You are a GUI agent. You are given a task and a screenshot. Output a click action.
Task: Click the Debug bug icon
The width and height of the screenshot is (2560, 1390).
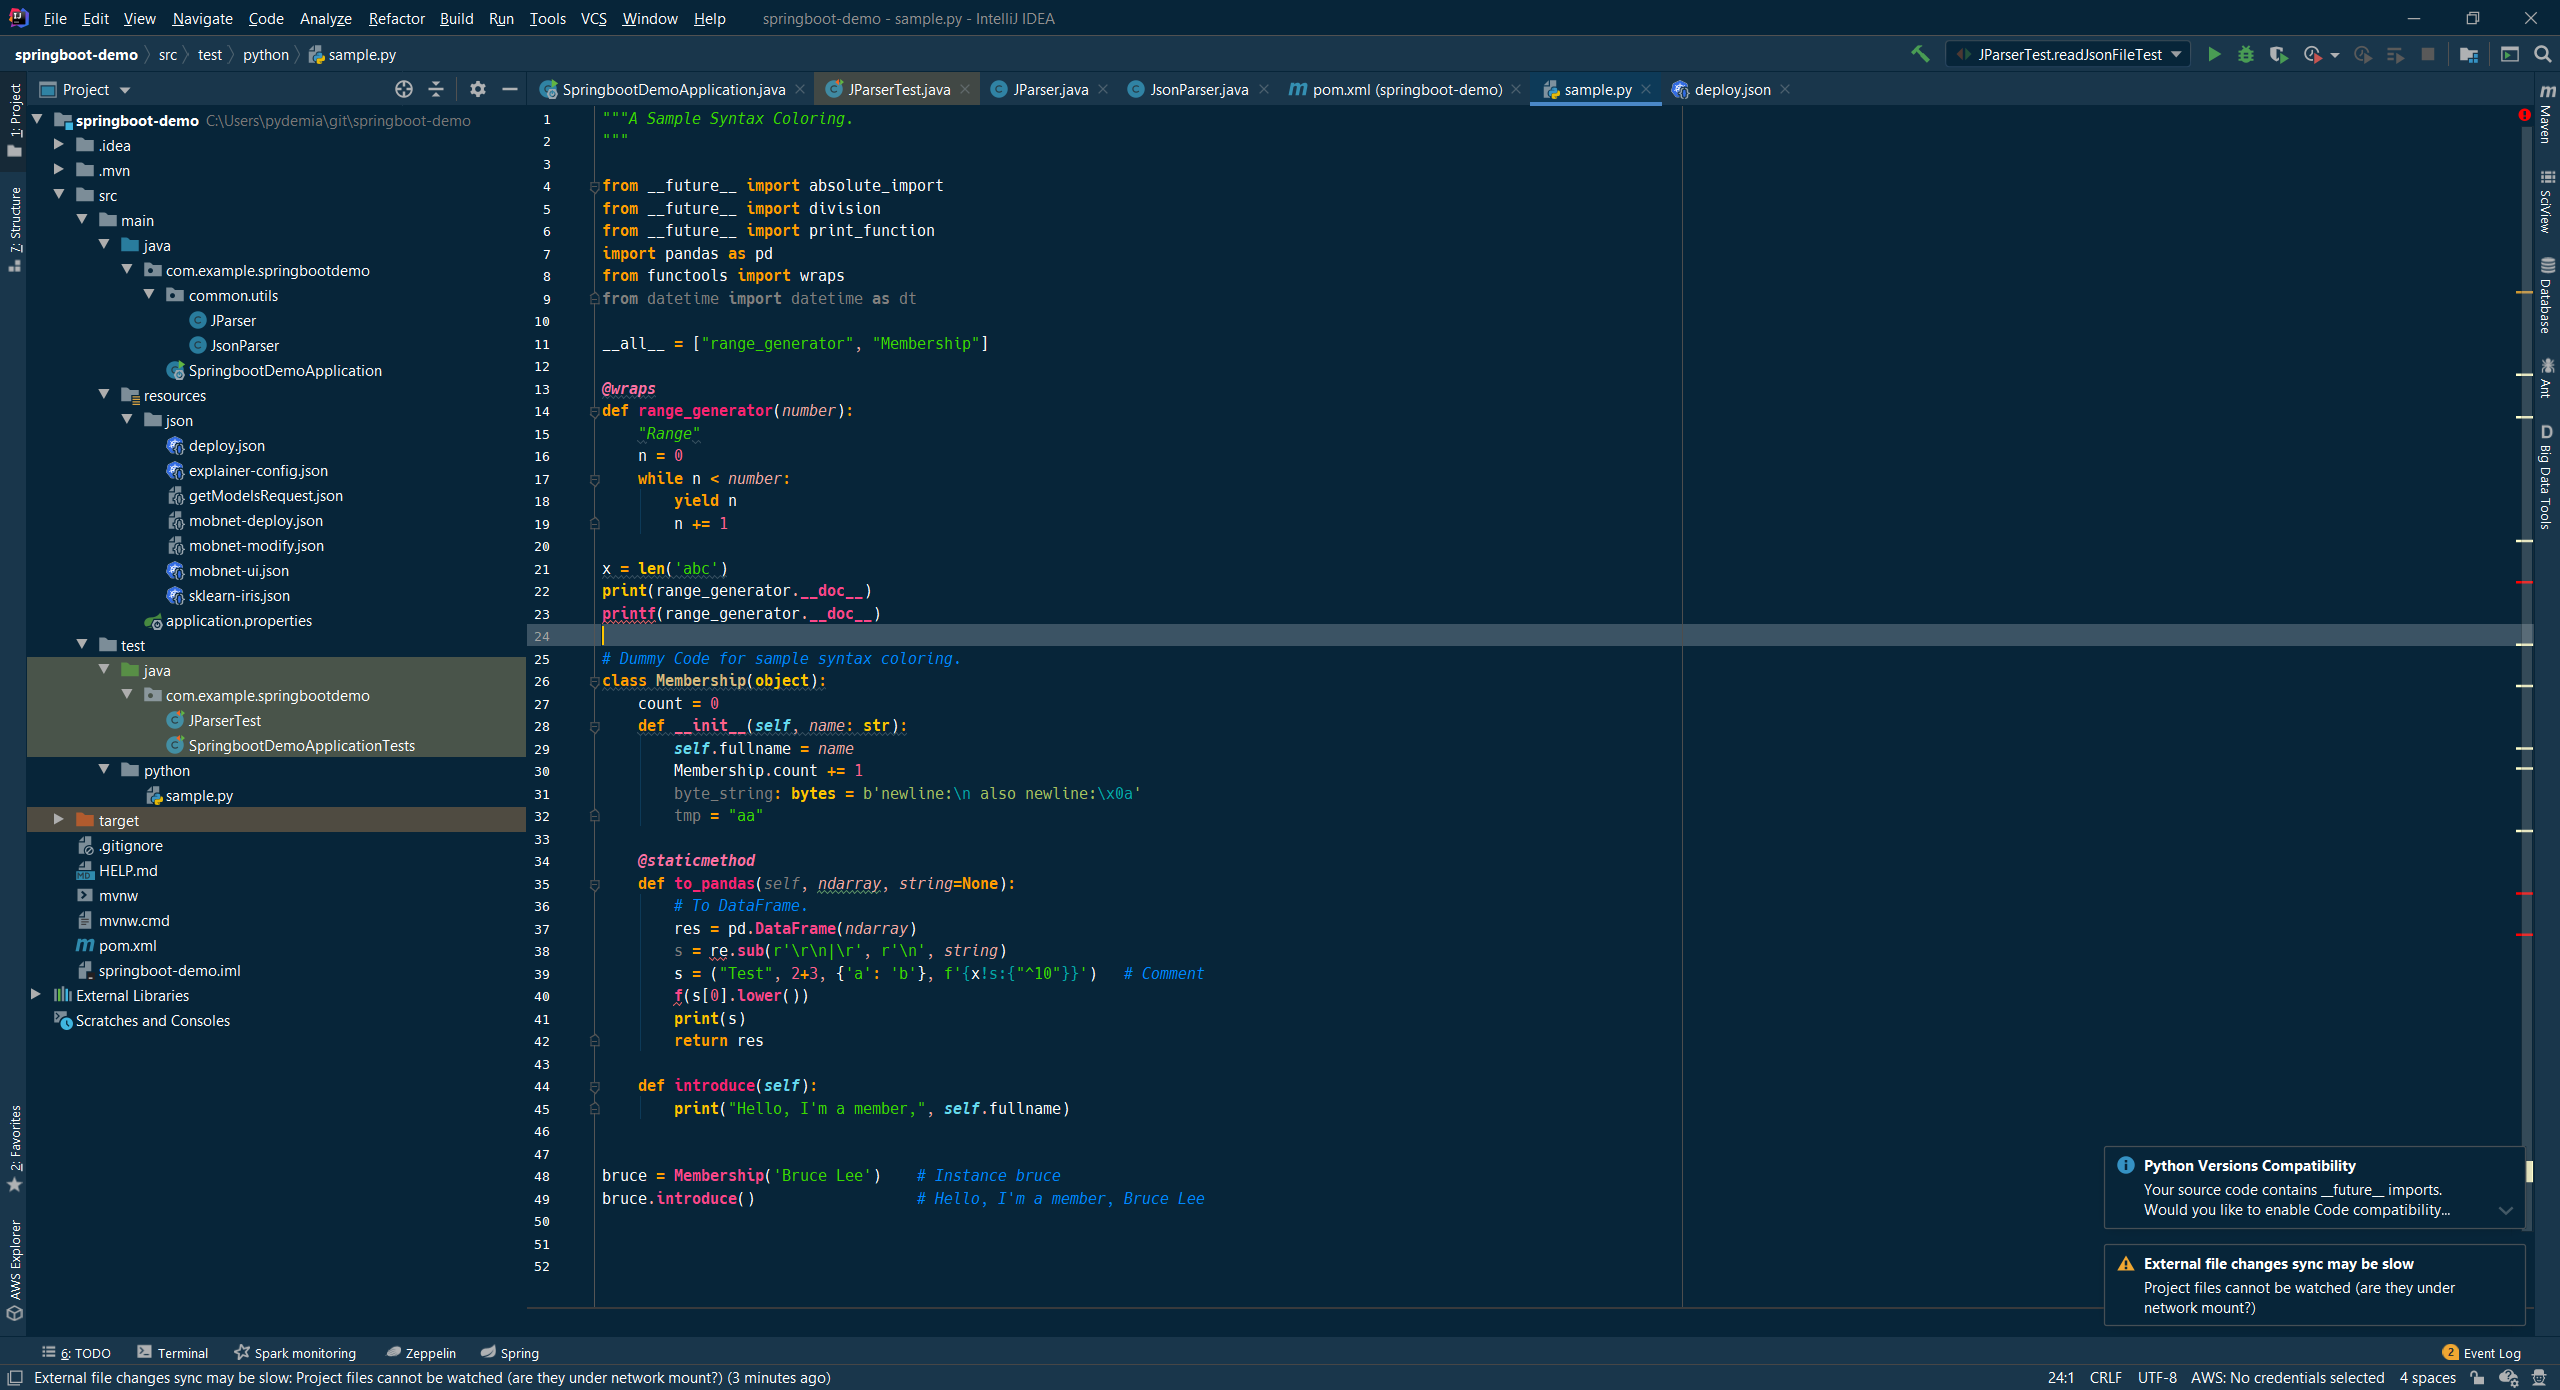click(2246, 55)
